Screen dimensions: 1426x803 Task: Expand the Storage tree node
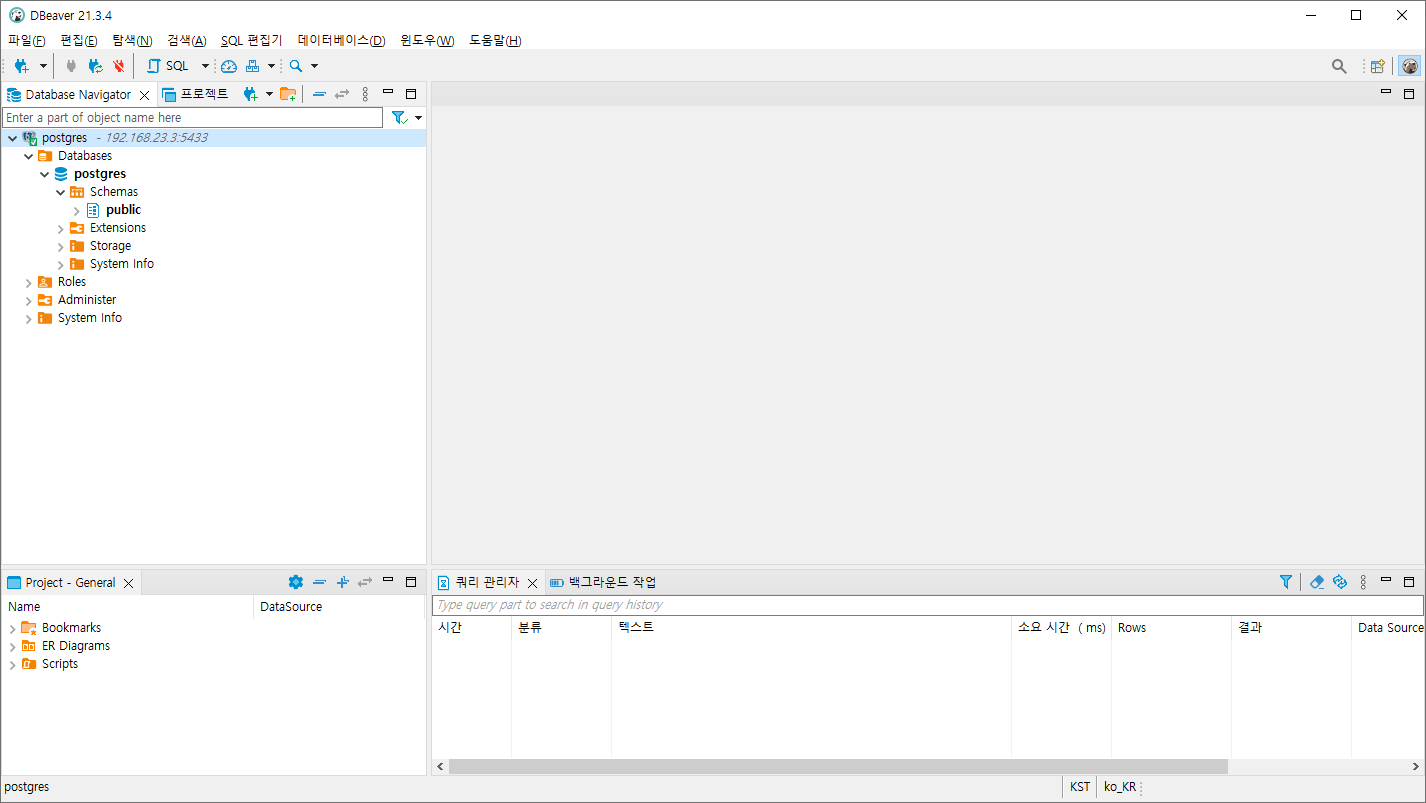point(60,247)
